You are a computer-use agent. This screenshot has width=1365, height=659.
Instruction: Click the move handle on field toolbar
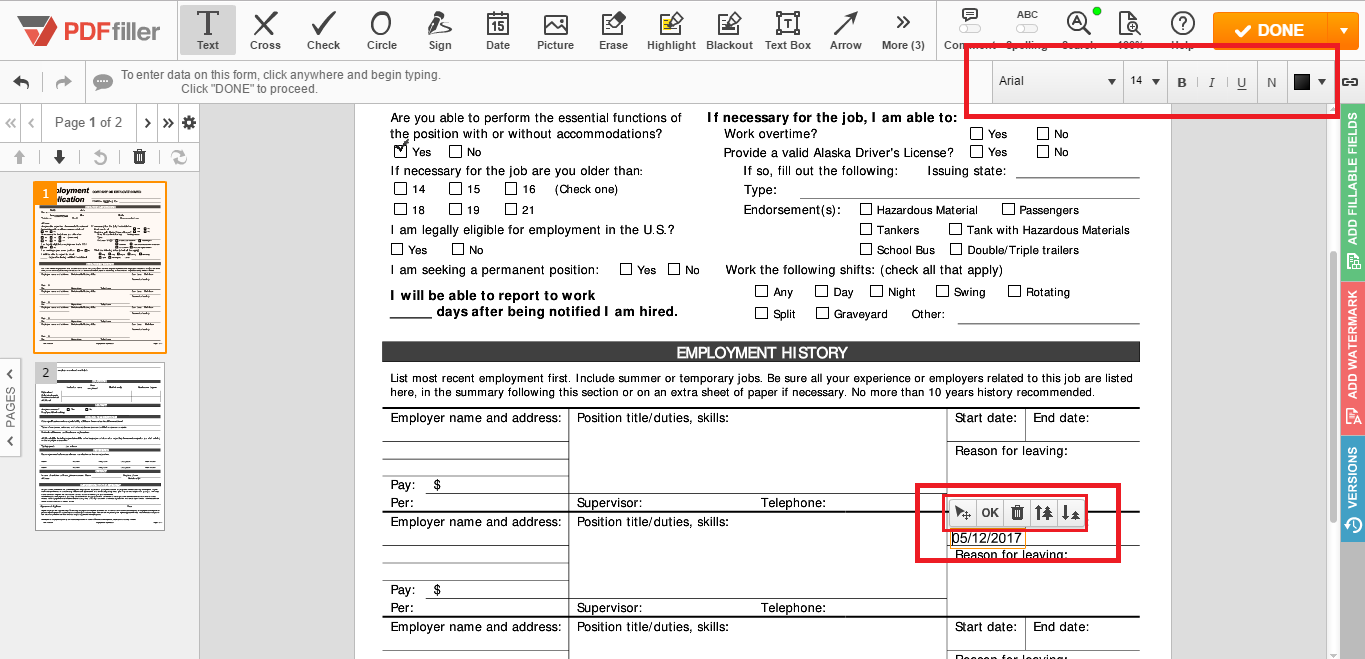961,513
